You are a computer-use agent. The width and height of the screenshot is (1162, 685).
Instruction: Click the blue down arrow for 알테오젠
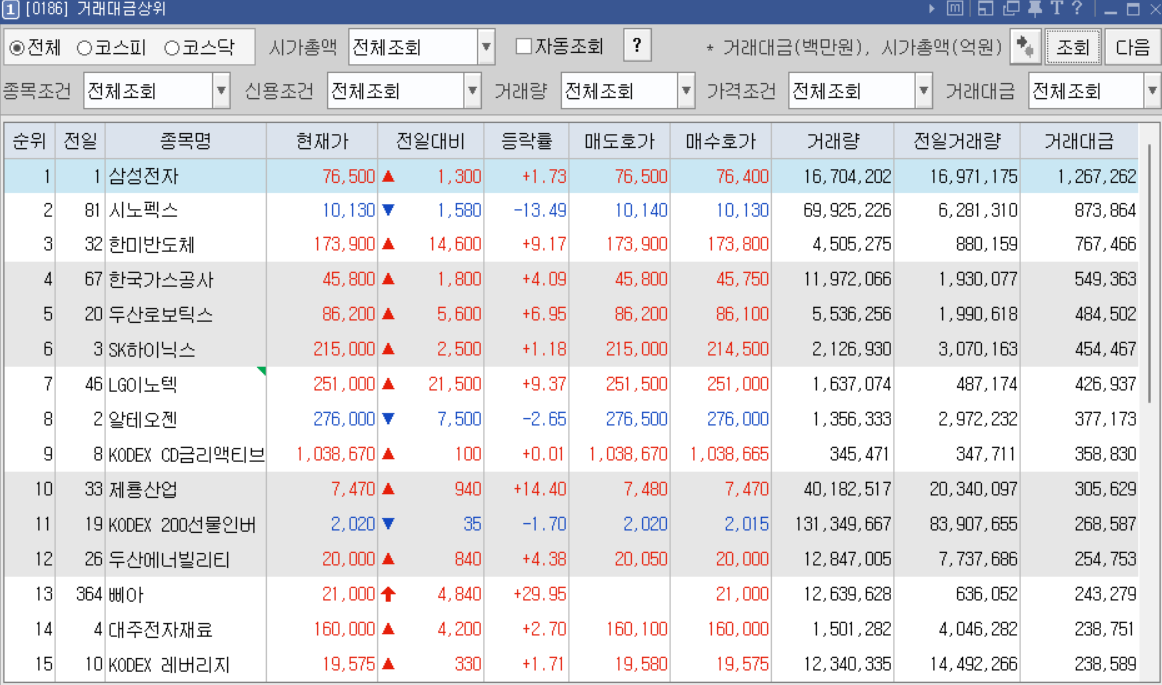click(388, 419)
